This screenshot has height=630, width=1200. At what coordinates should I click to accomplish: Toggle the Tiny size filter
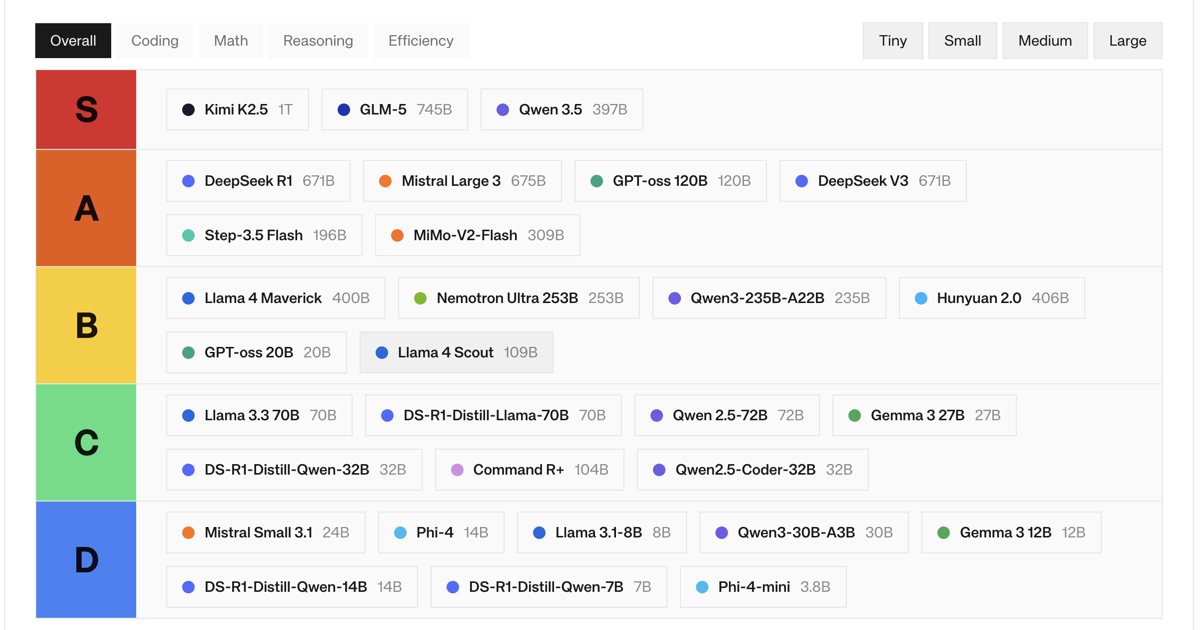click(892, 40)
